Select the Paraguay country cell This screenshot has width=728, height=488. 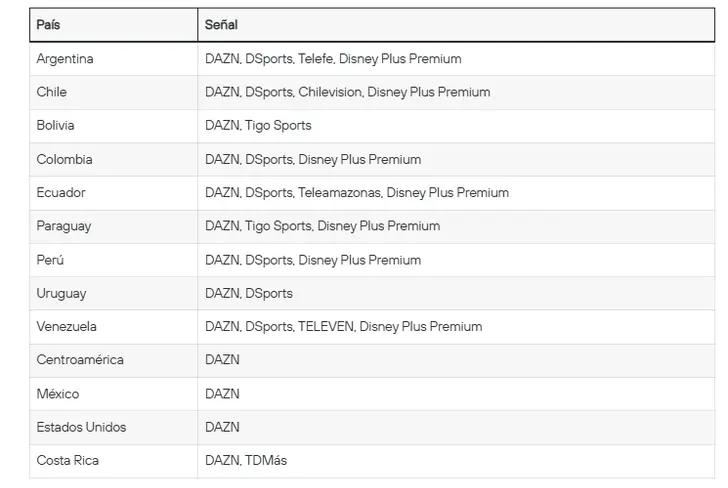[x=63, y=226]
